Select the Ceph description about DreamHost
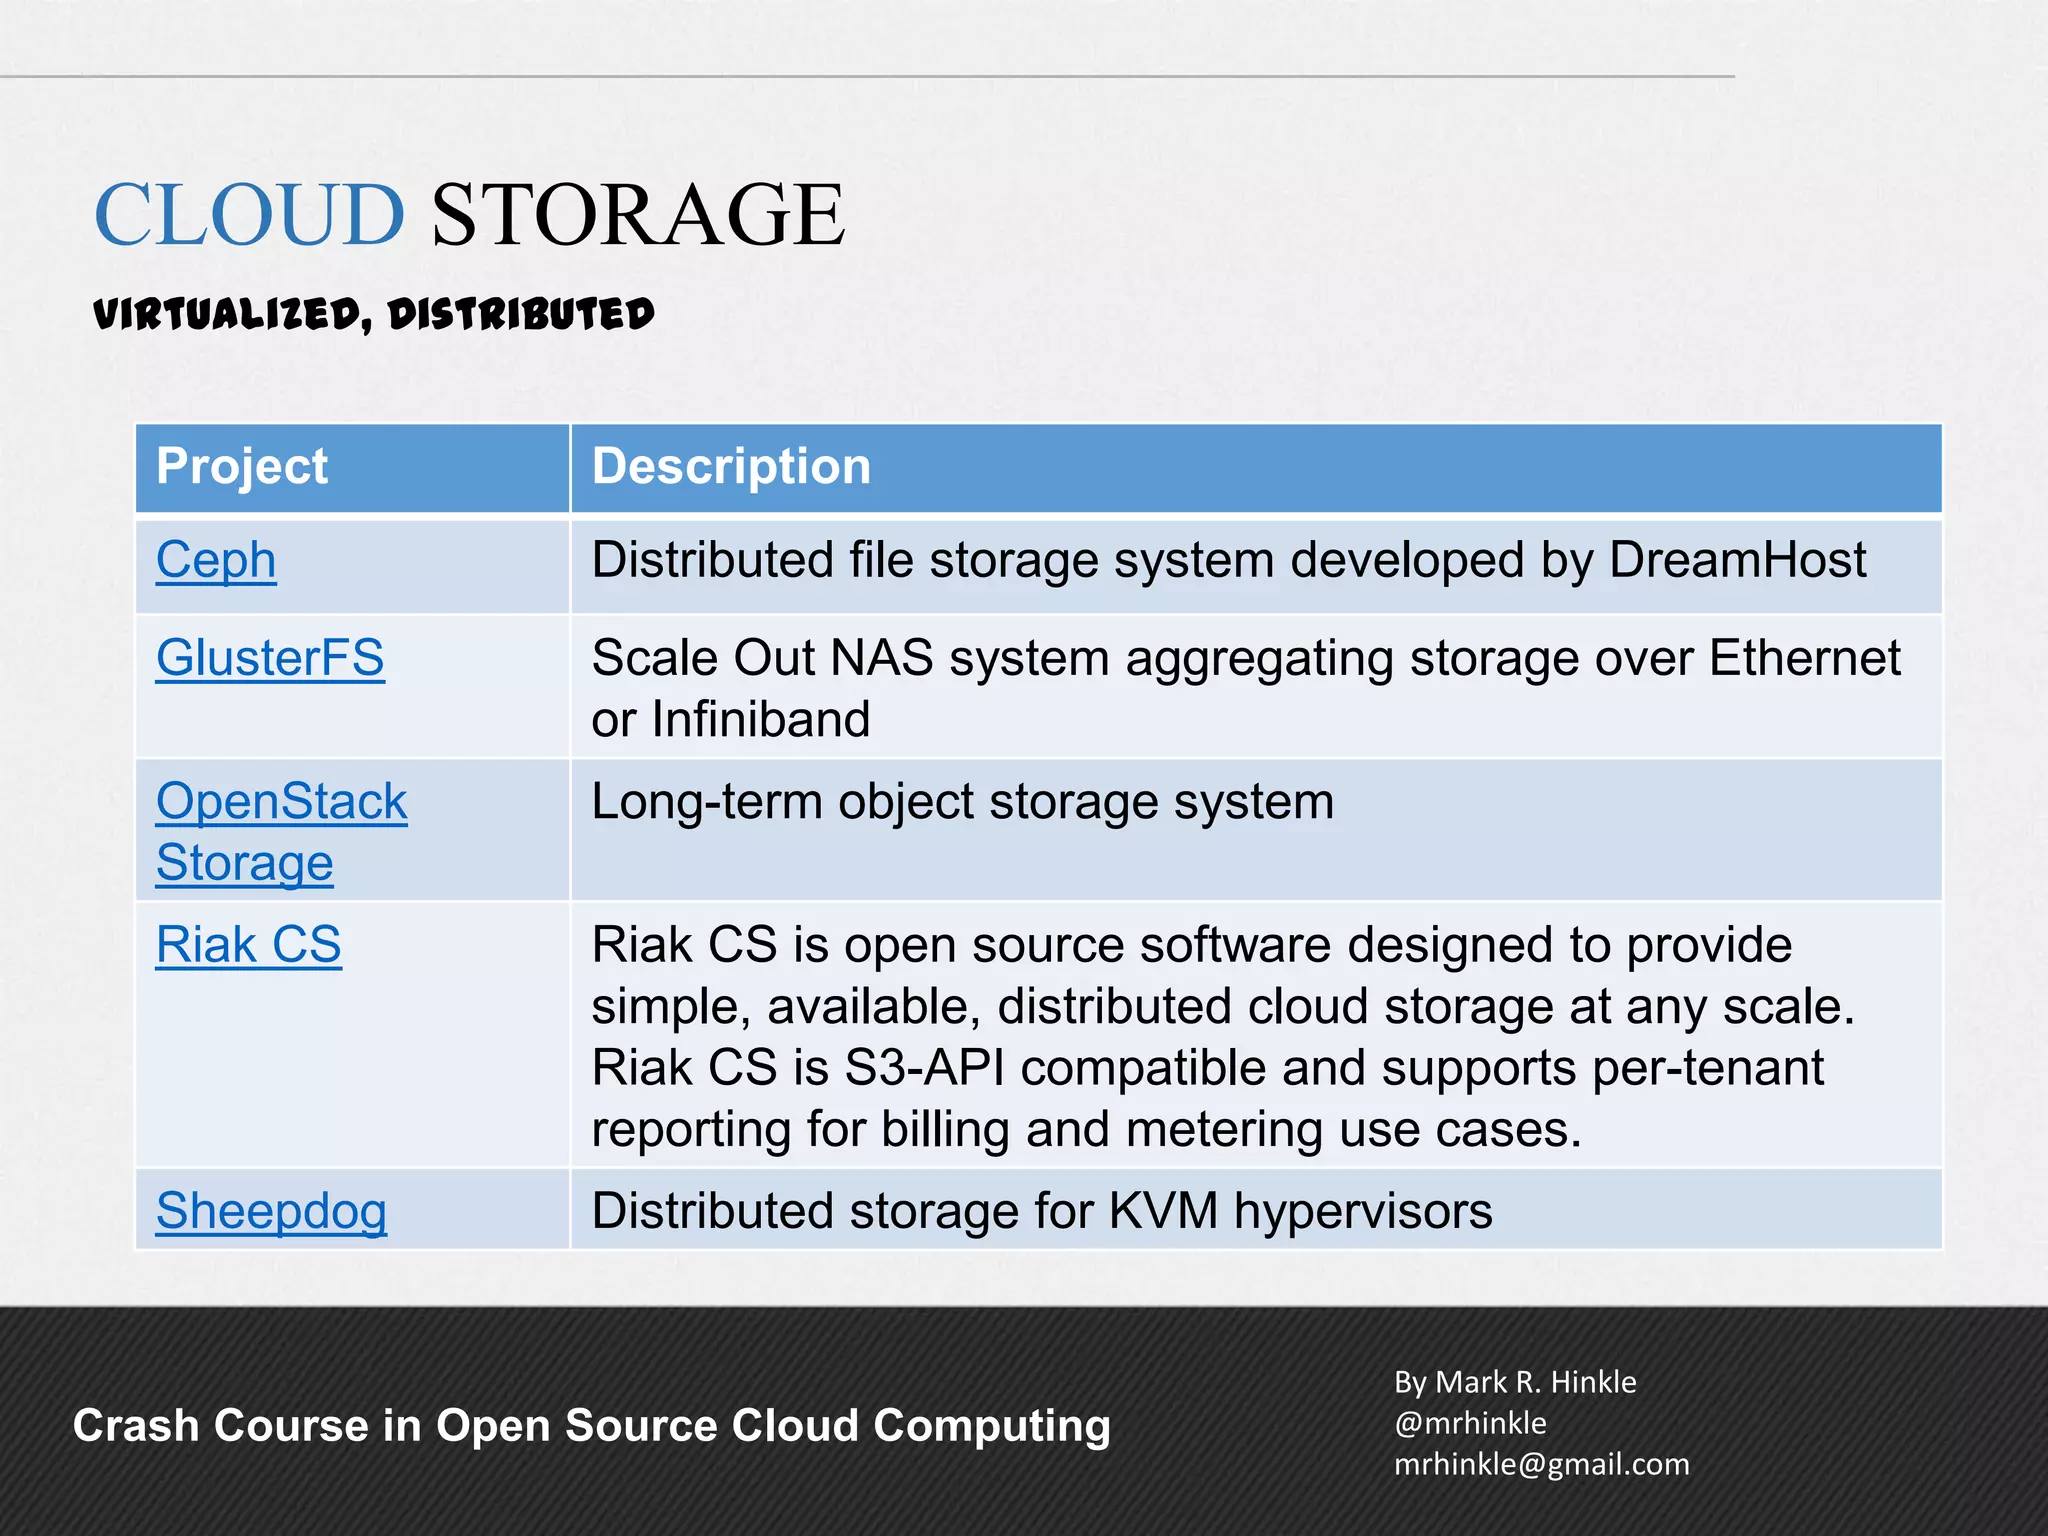Screen dimensions: 2048x1536 1229,560
